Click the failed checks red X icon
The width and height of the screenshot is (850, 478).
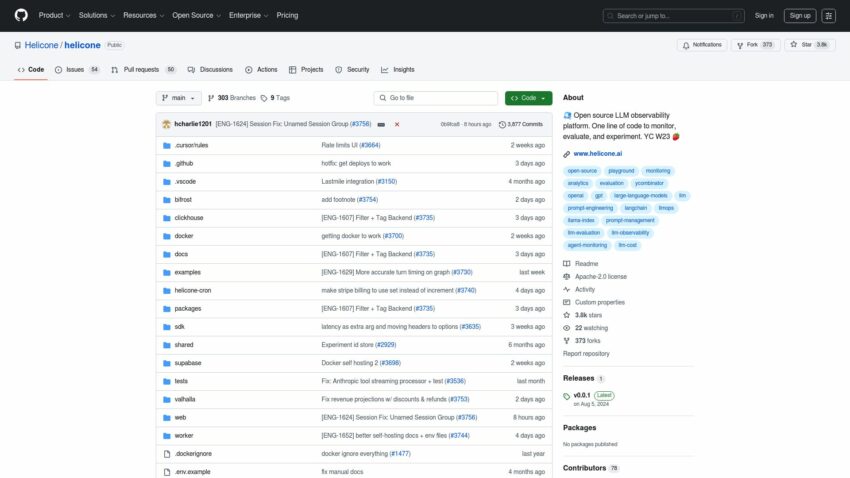tap(397, 124)
